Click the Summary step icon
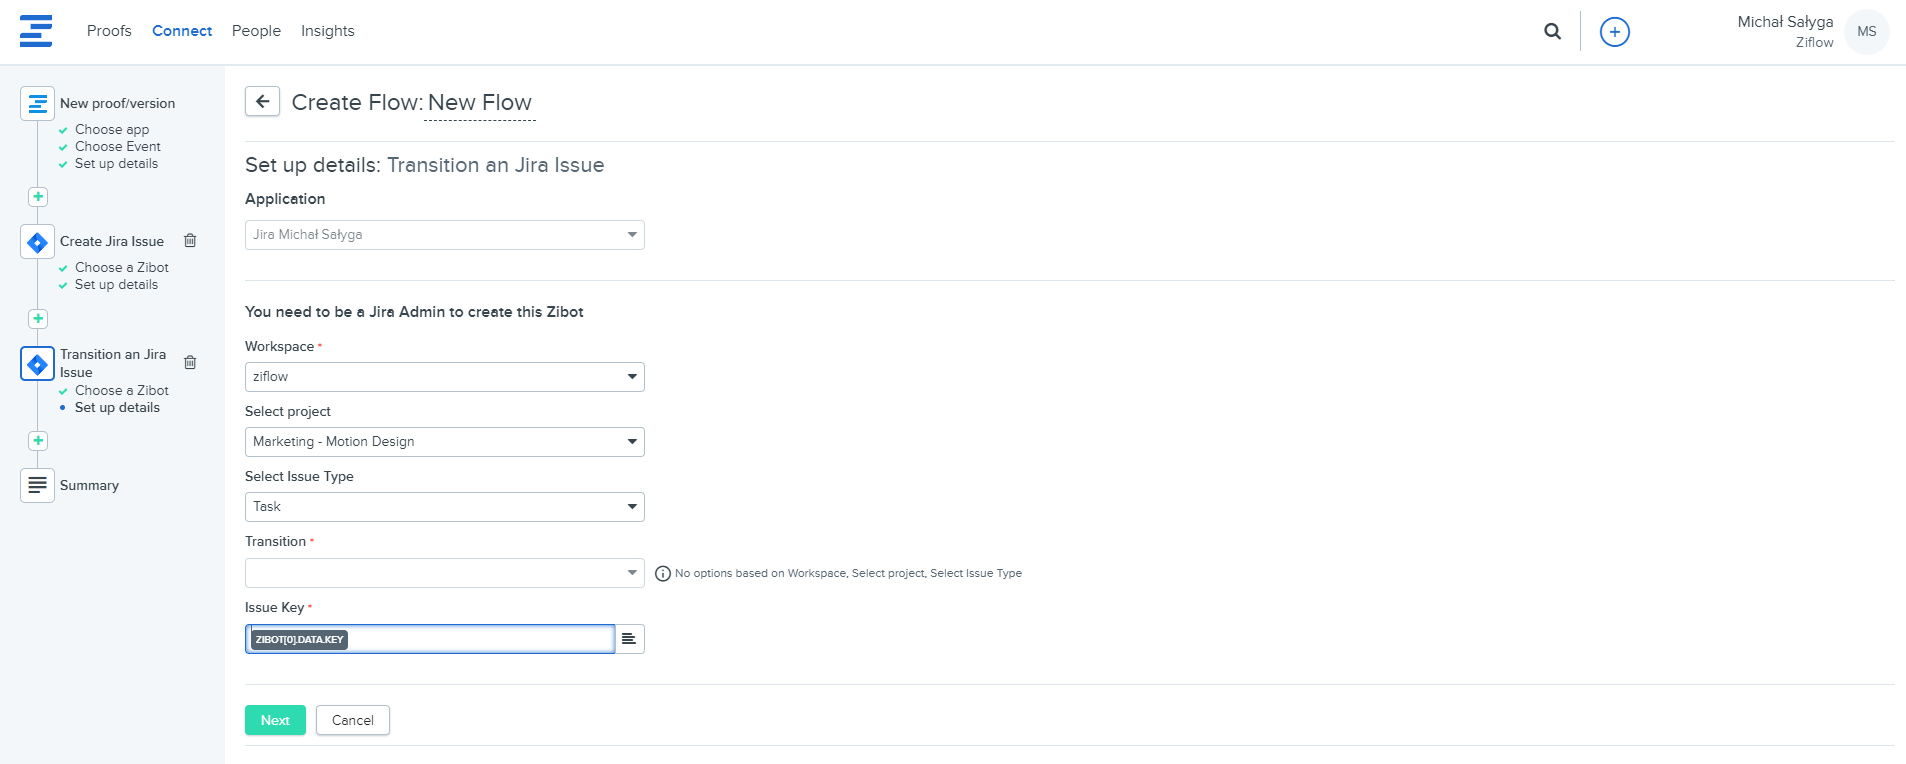 tap(37, 485)
